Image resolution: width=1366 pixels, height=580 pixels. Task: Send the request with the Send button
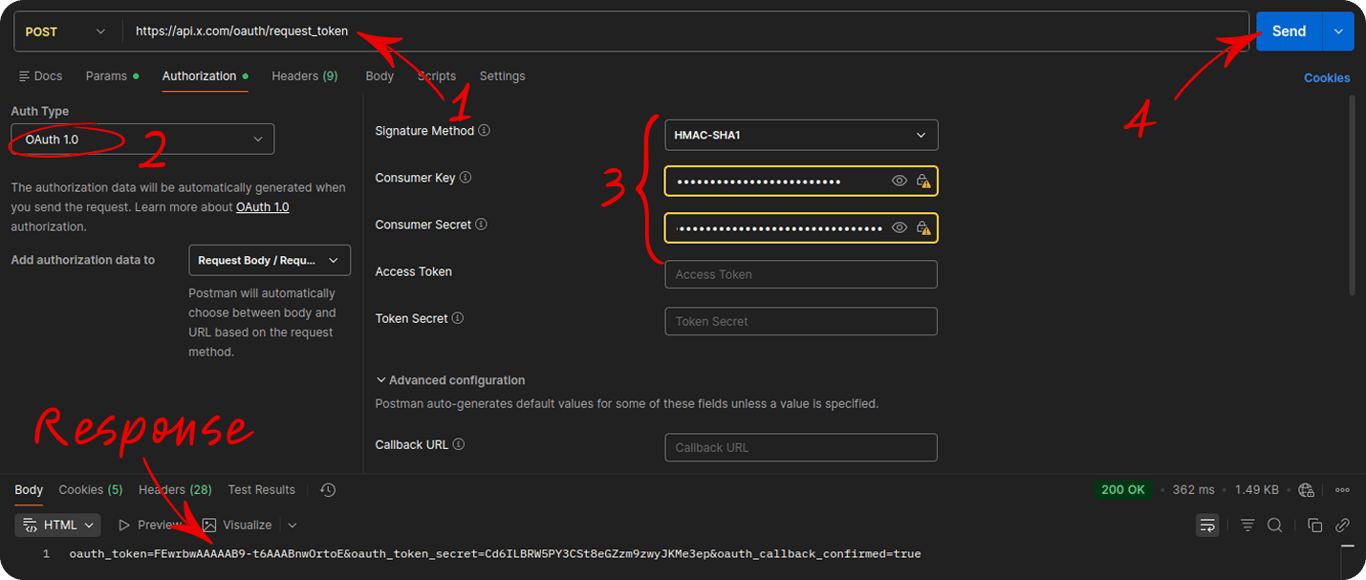coord(1289,32)
